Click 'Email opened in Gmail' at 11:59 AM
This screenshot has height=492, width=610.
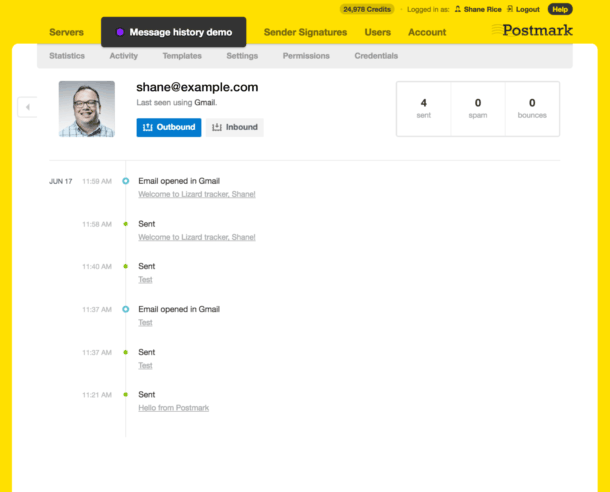[179, 181]
